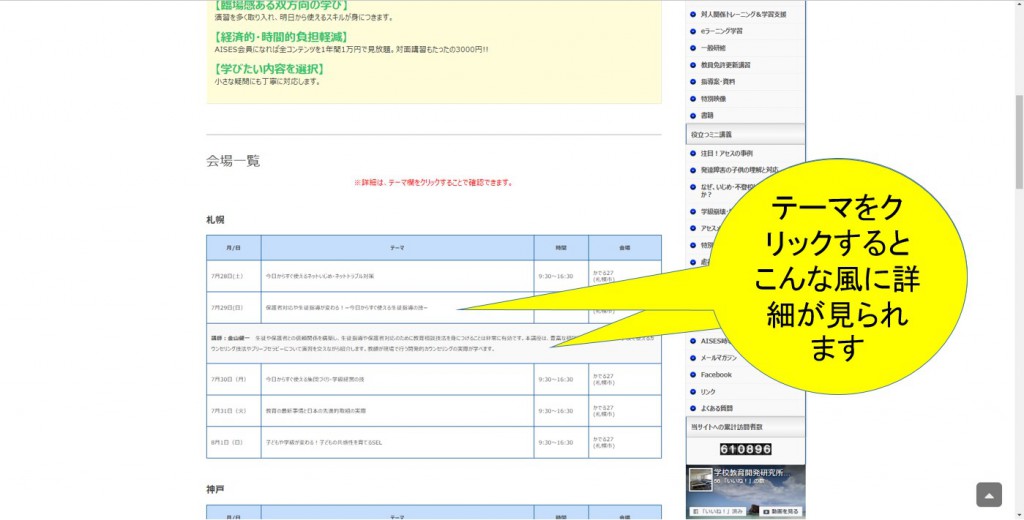Click the page vertical scrollbar thumb

click(x=1019, y=141)
